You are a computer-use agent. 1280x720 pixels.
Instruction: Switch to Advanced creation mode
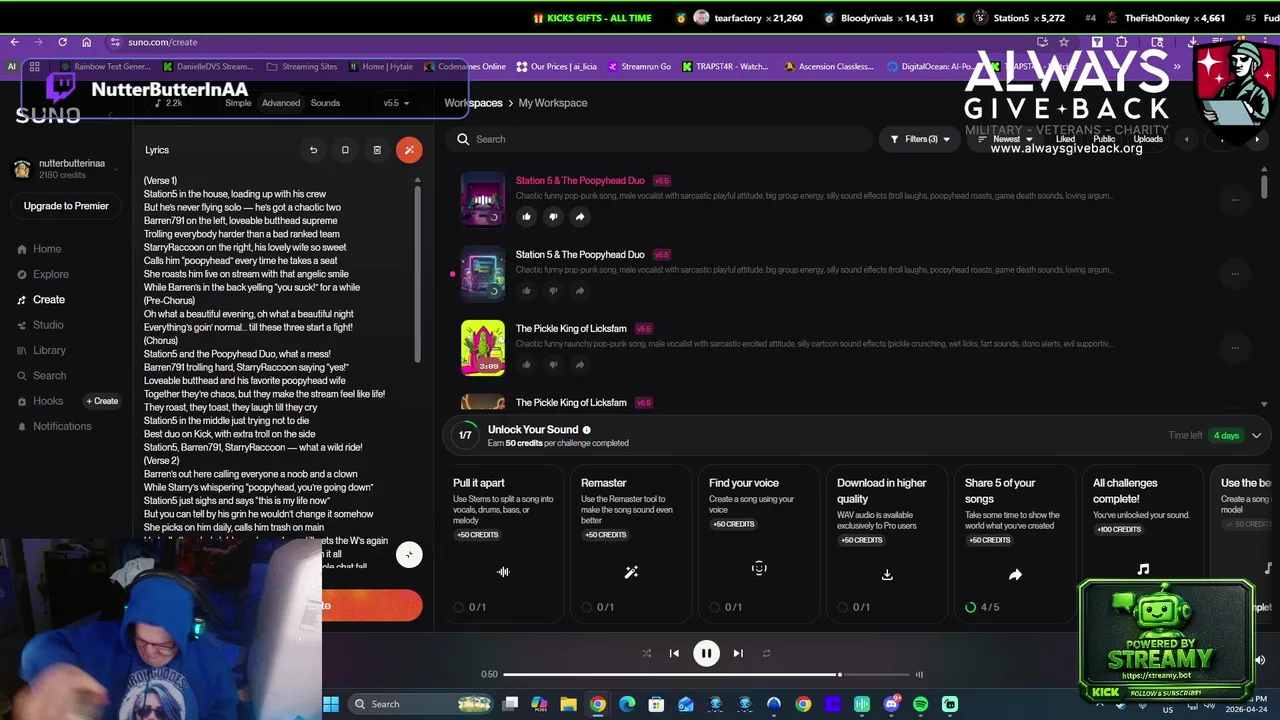281,103
